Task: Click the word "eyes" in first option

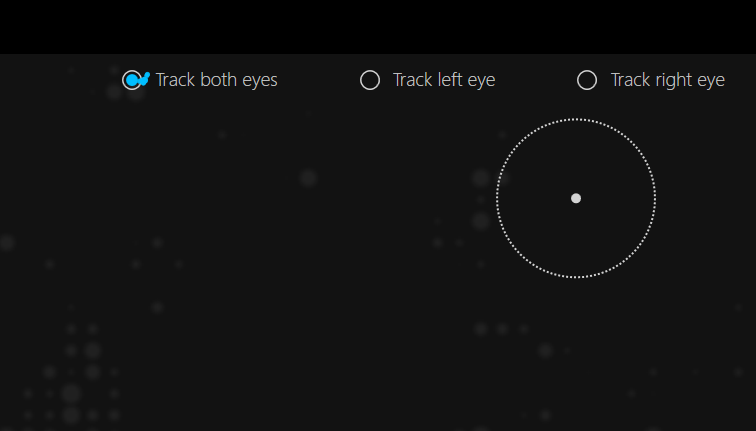Action: point(260,81)
